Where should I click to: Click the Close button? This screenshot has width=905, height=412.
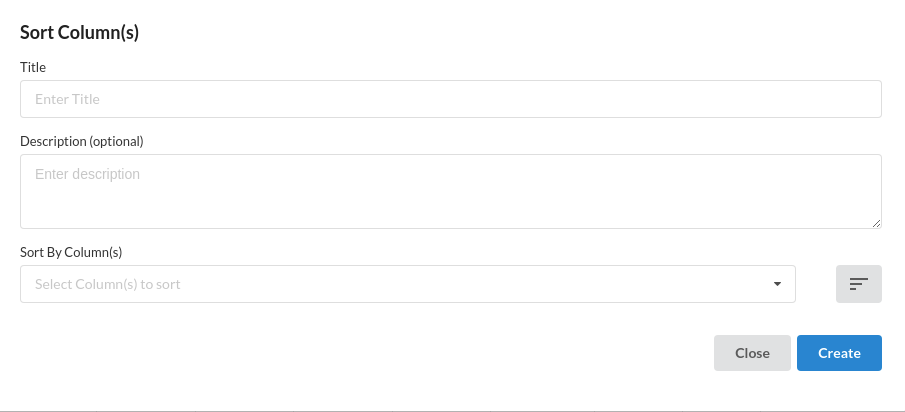pos(752,353)
